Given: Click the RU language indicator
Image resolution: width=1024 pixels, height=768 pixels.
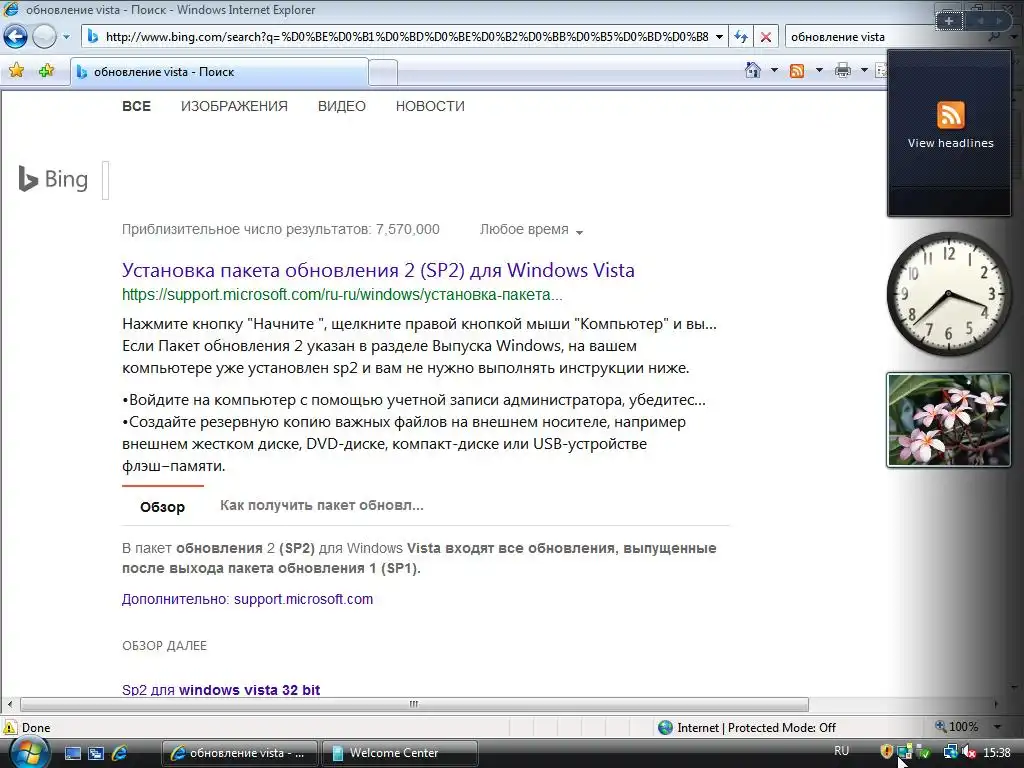Looking at the screenshot, I should [x=841, y=751].
